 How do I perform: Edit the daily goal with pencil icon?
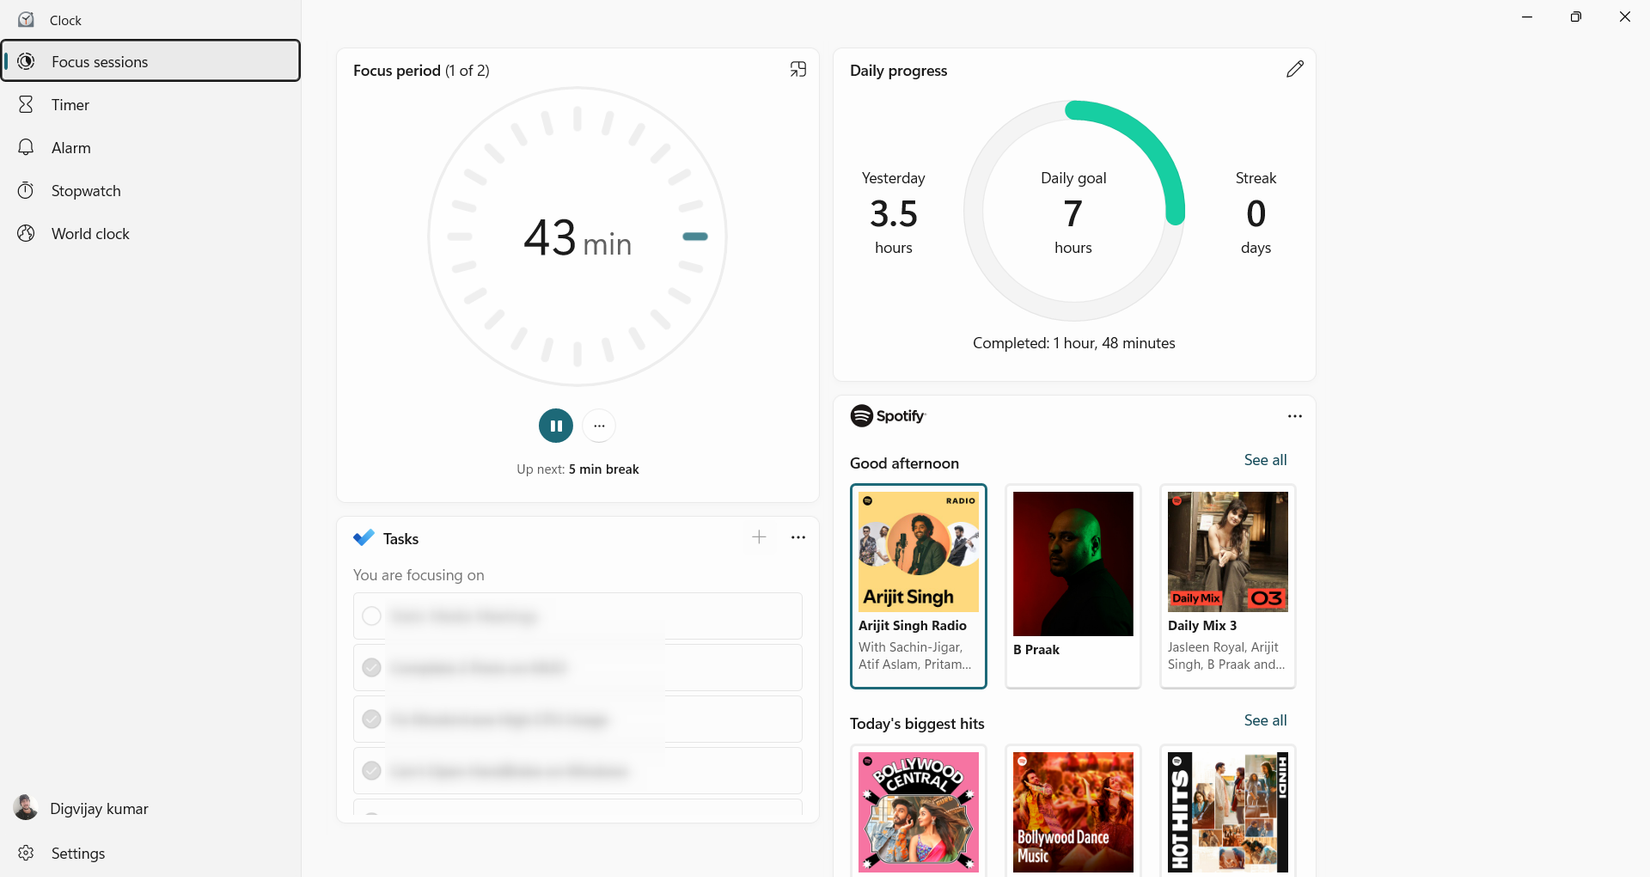(1295, 69)
